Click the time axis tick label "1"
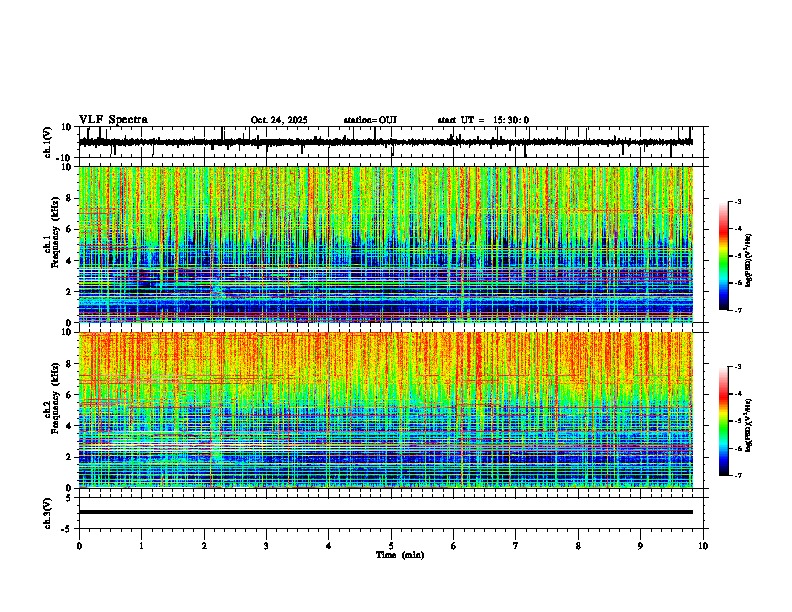 coord(141,546)
